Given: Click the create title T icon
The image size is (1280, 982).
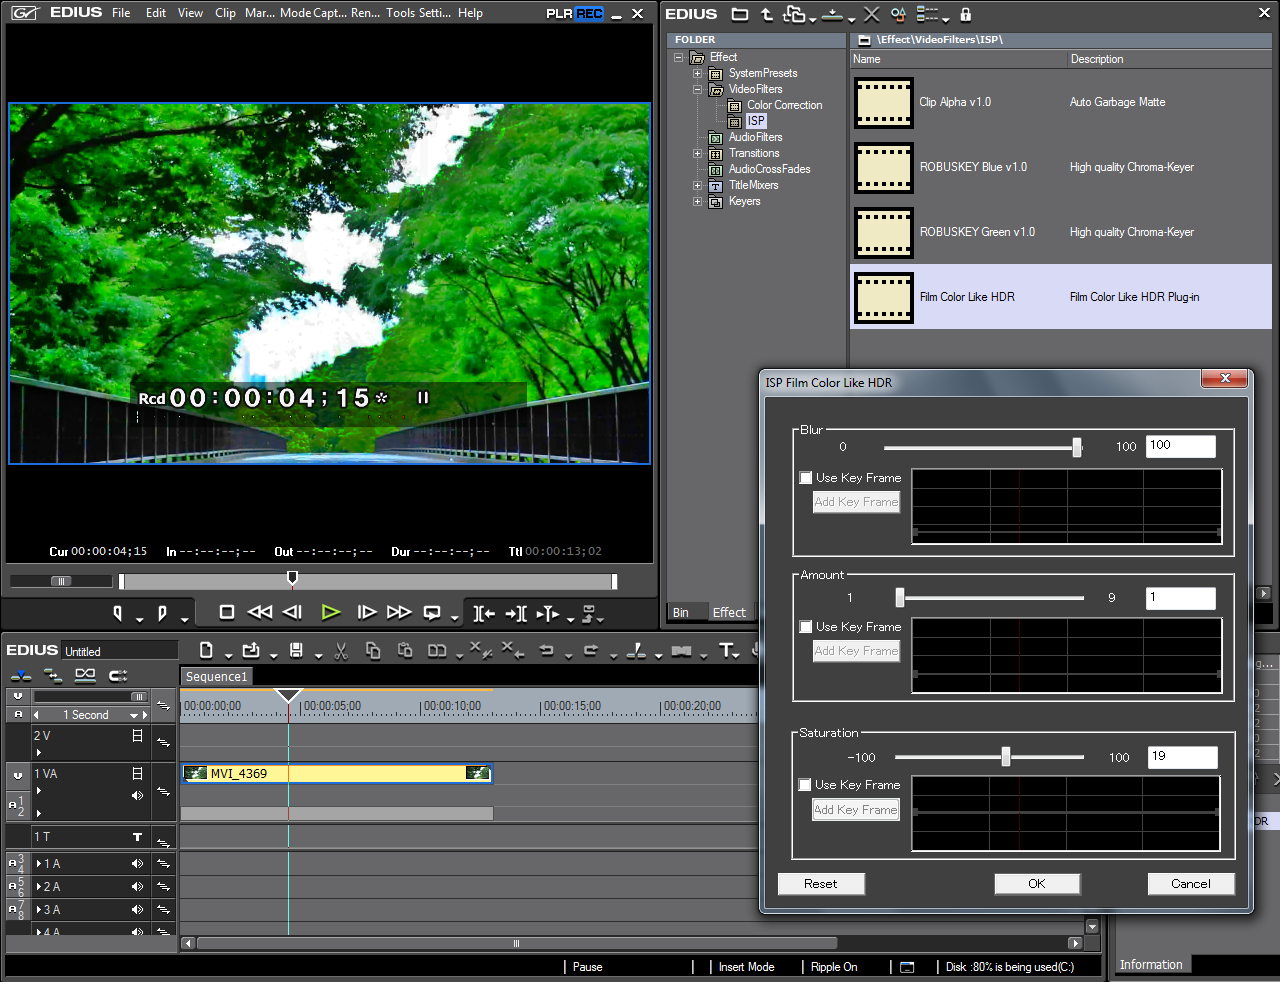Looking at the screenshot, I should (727, 651).
